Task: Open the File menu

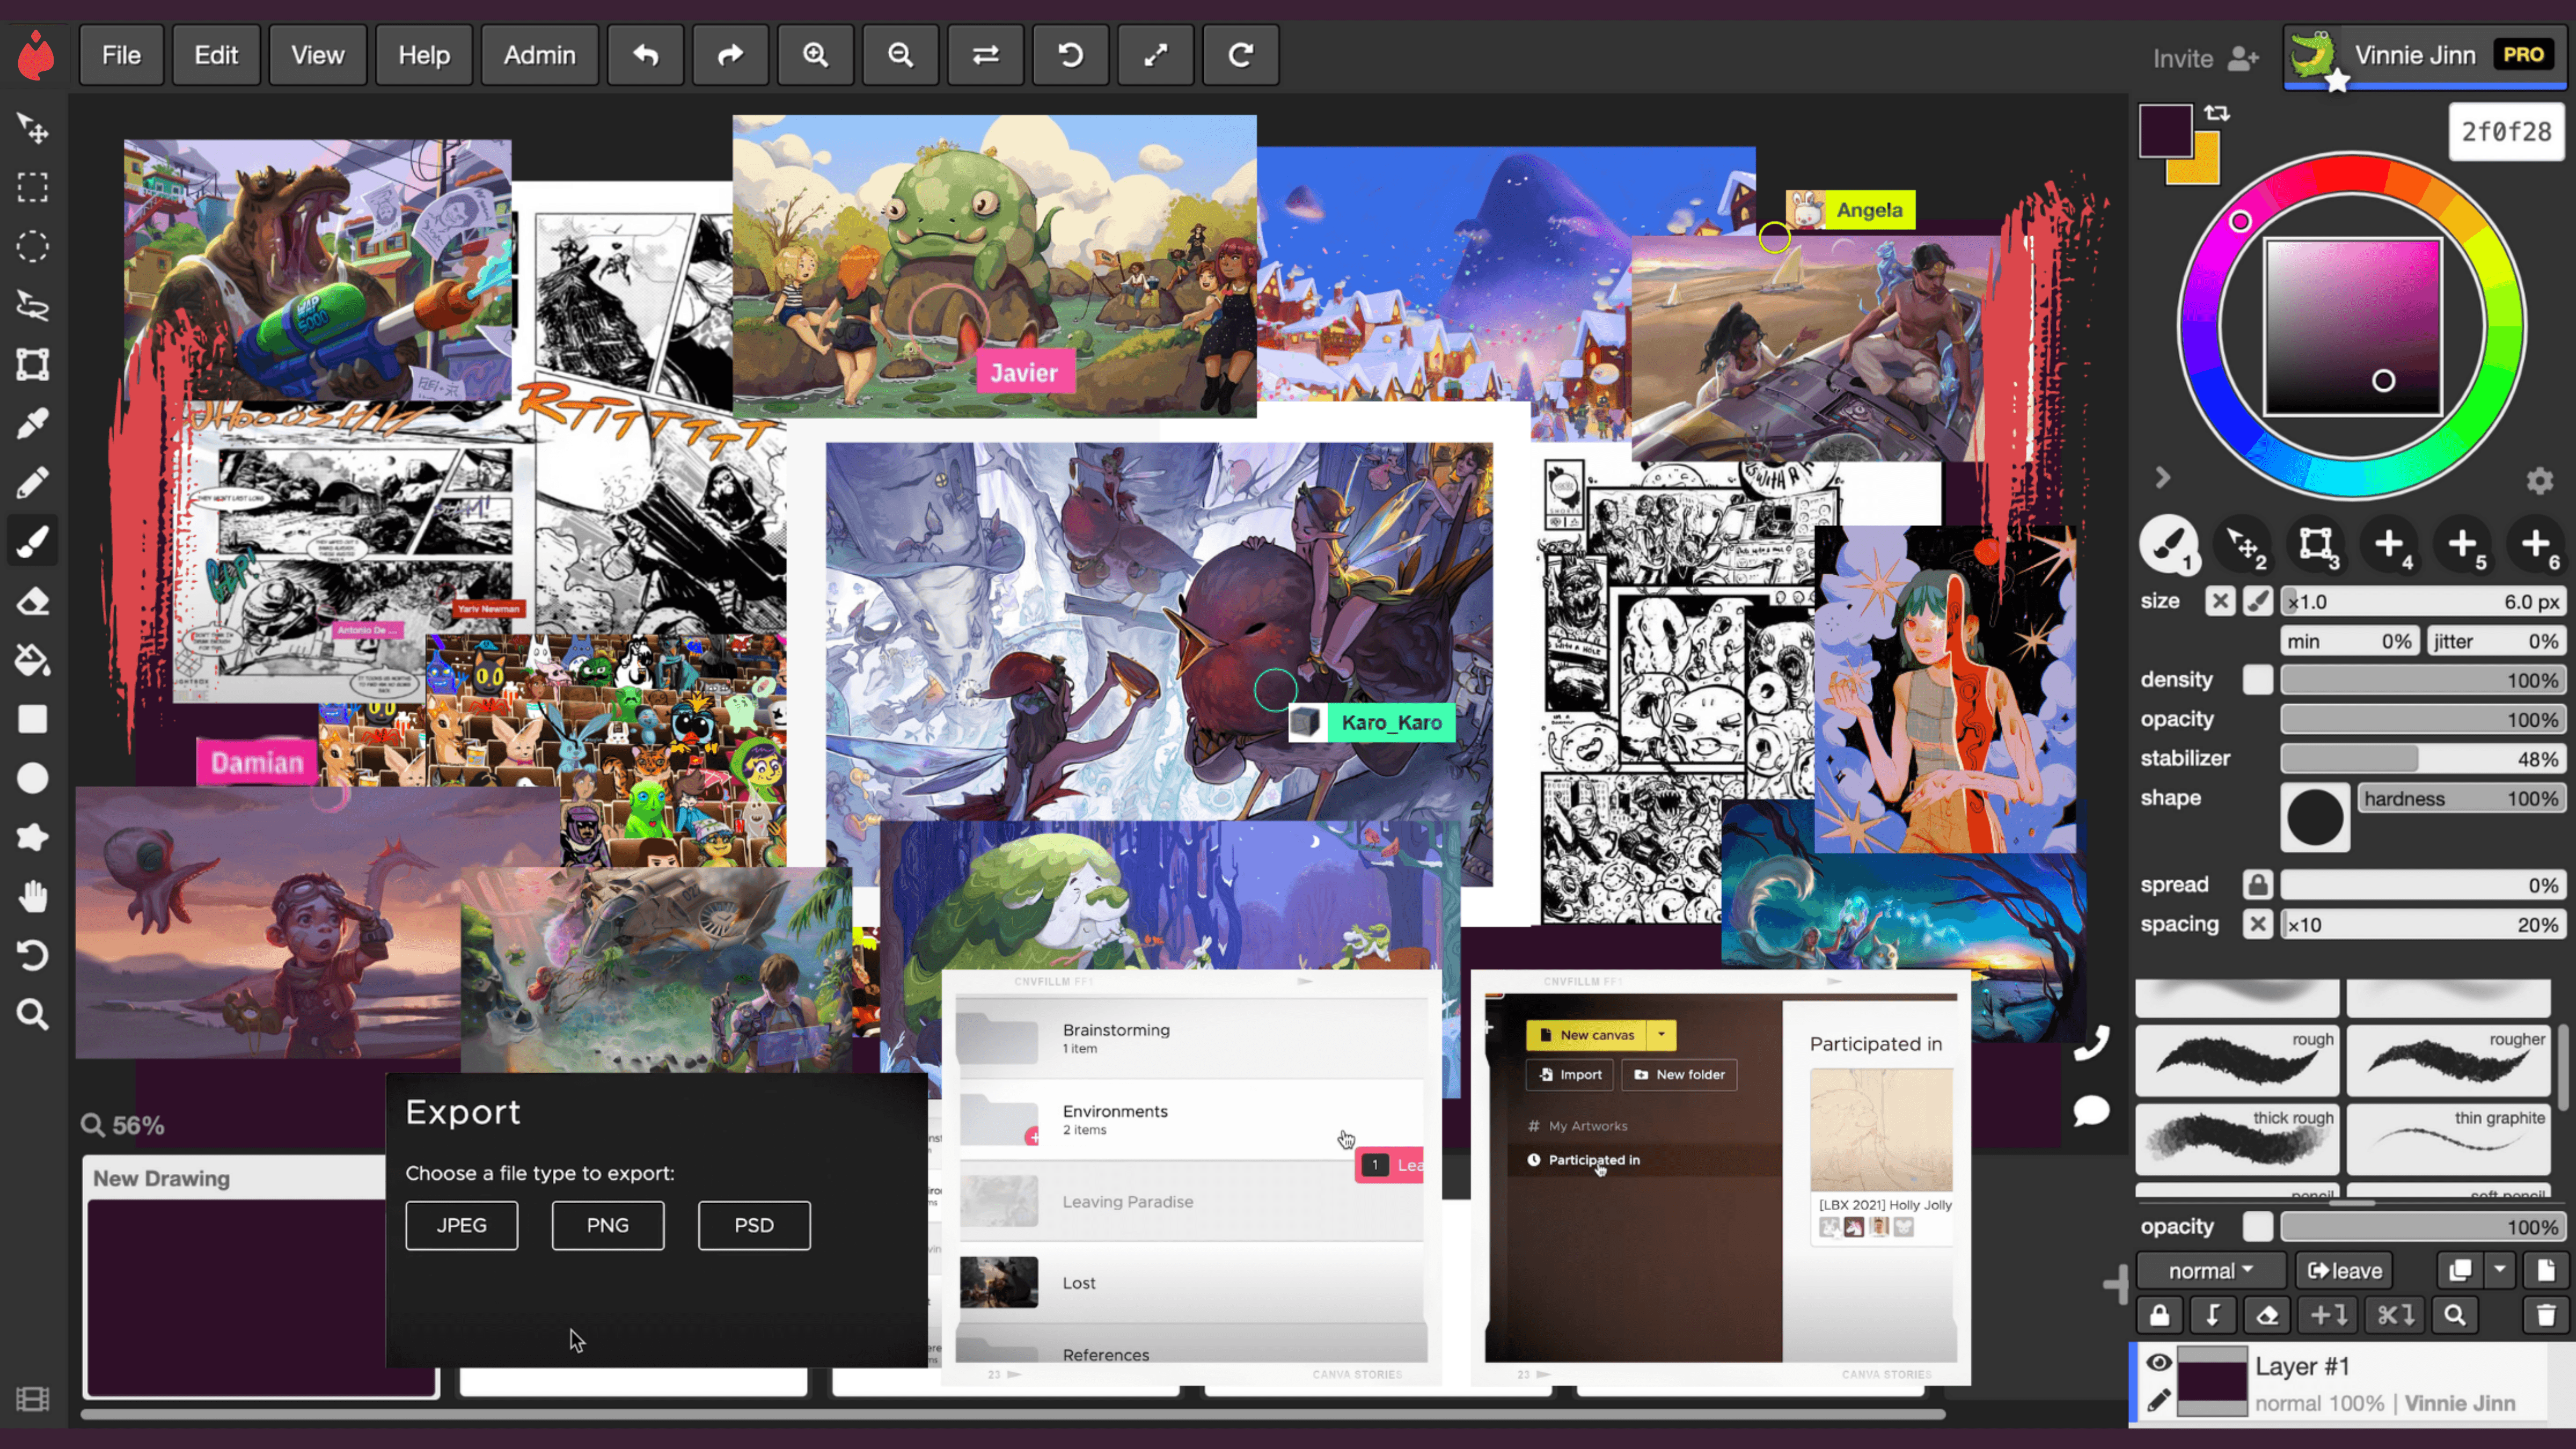Action: pyautogui.click(x=121, y=55)
